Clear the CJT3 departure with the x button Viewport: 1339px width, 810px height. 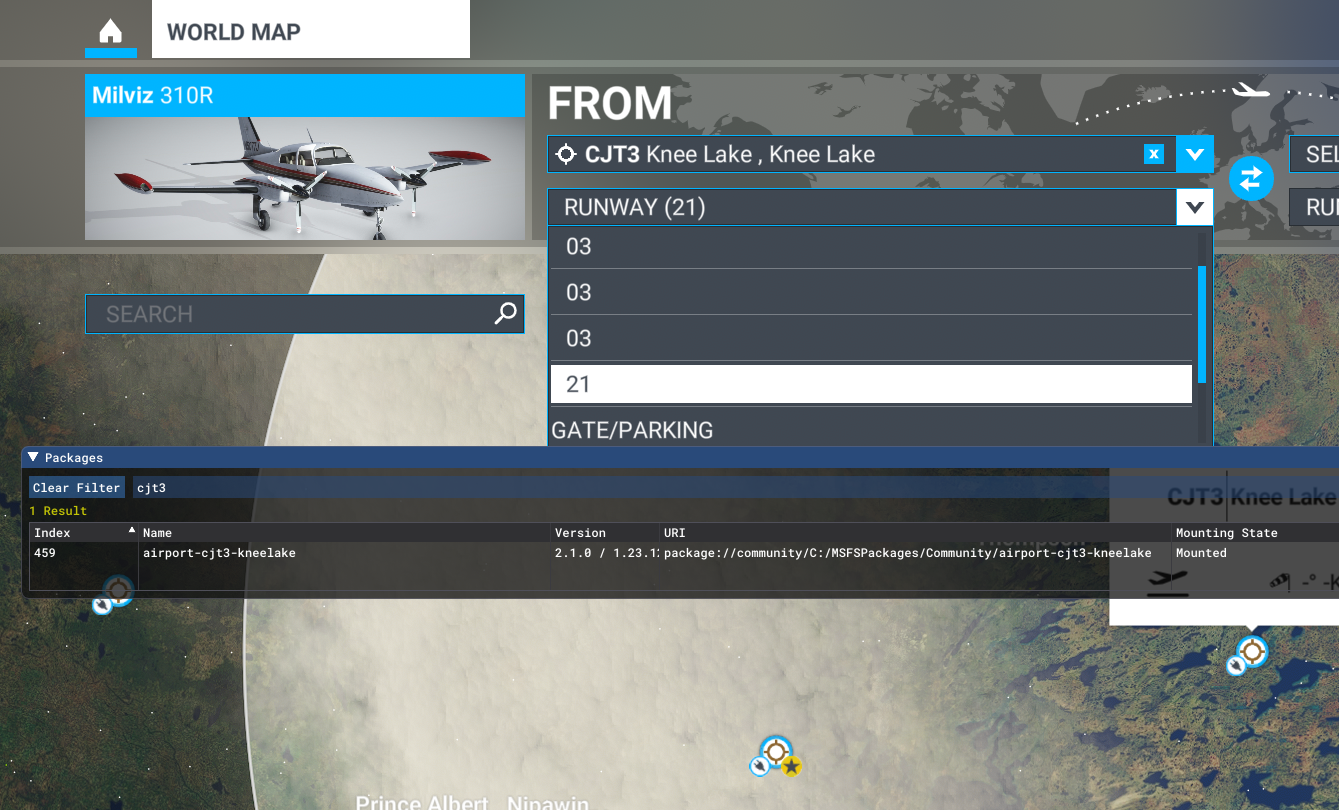pos(1154,154)
